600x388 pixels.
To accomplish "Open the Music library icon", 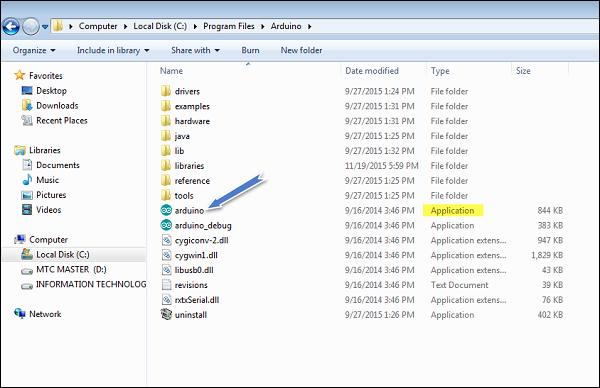I will point(27,180).
